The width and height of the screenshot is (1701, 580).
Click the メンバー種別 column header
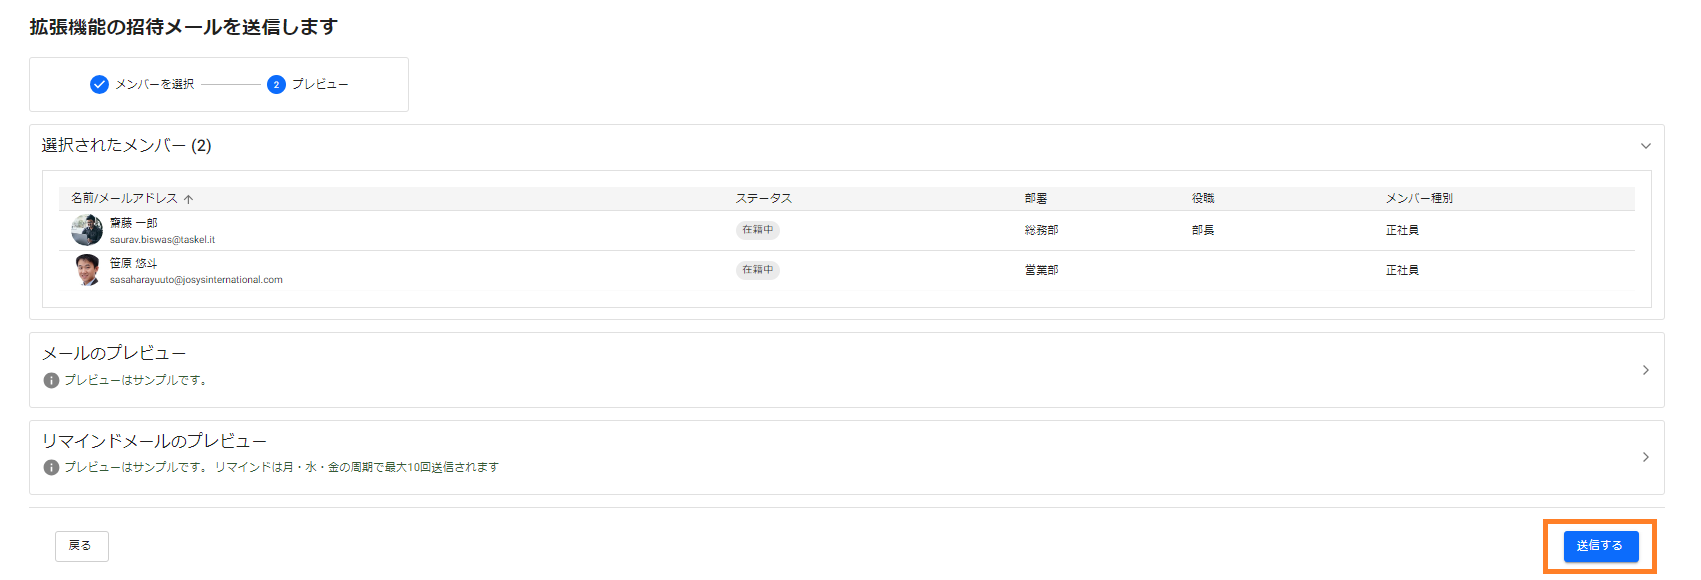pos(1418,199)
